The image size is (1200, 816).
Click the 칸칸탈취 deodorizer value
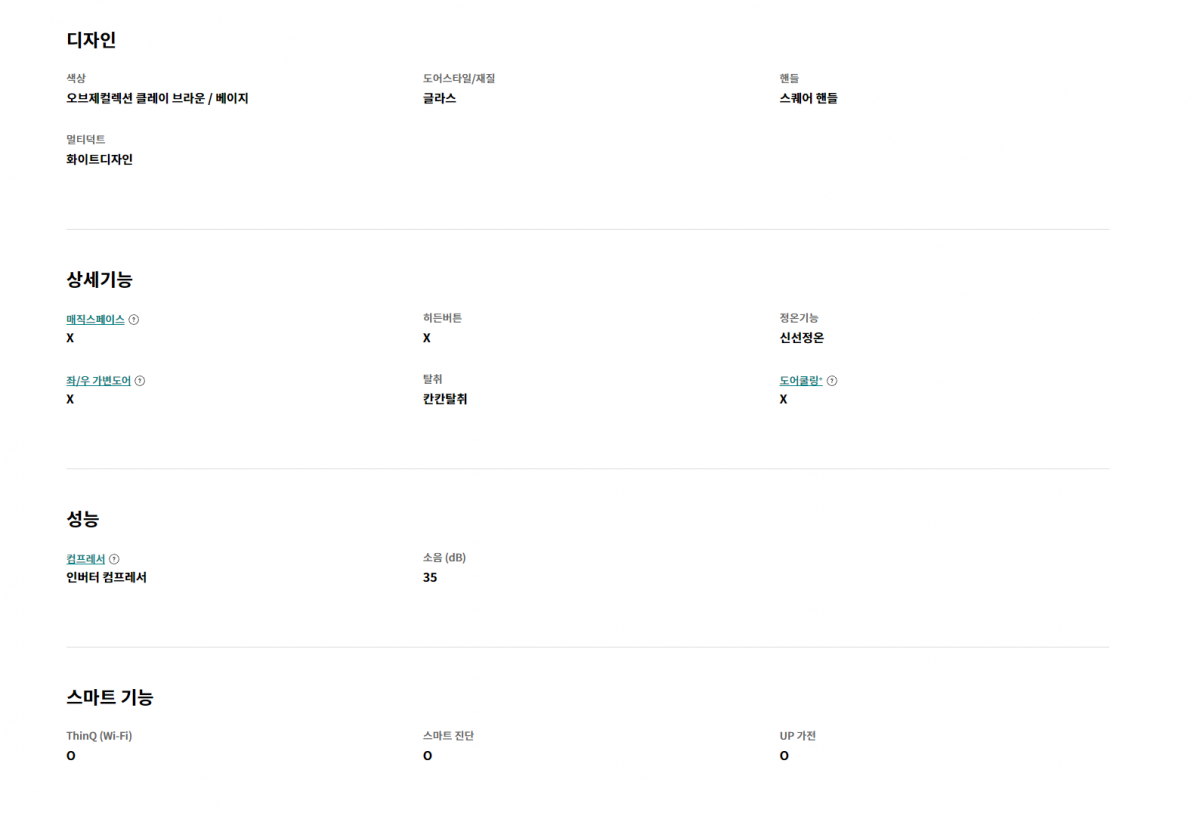(446, 399)
